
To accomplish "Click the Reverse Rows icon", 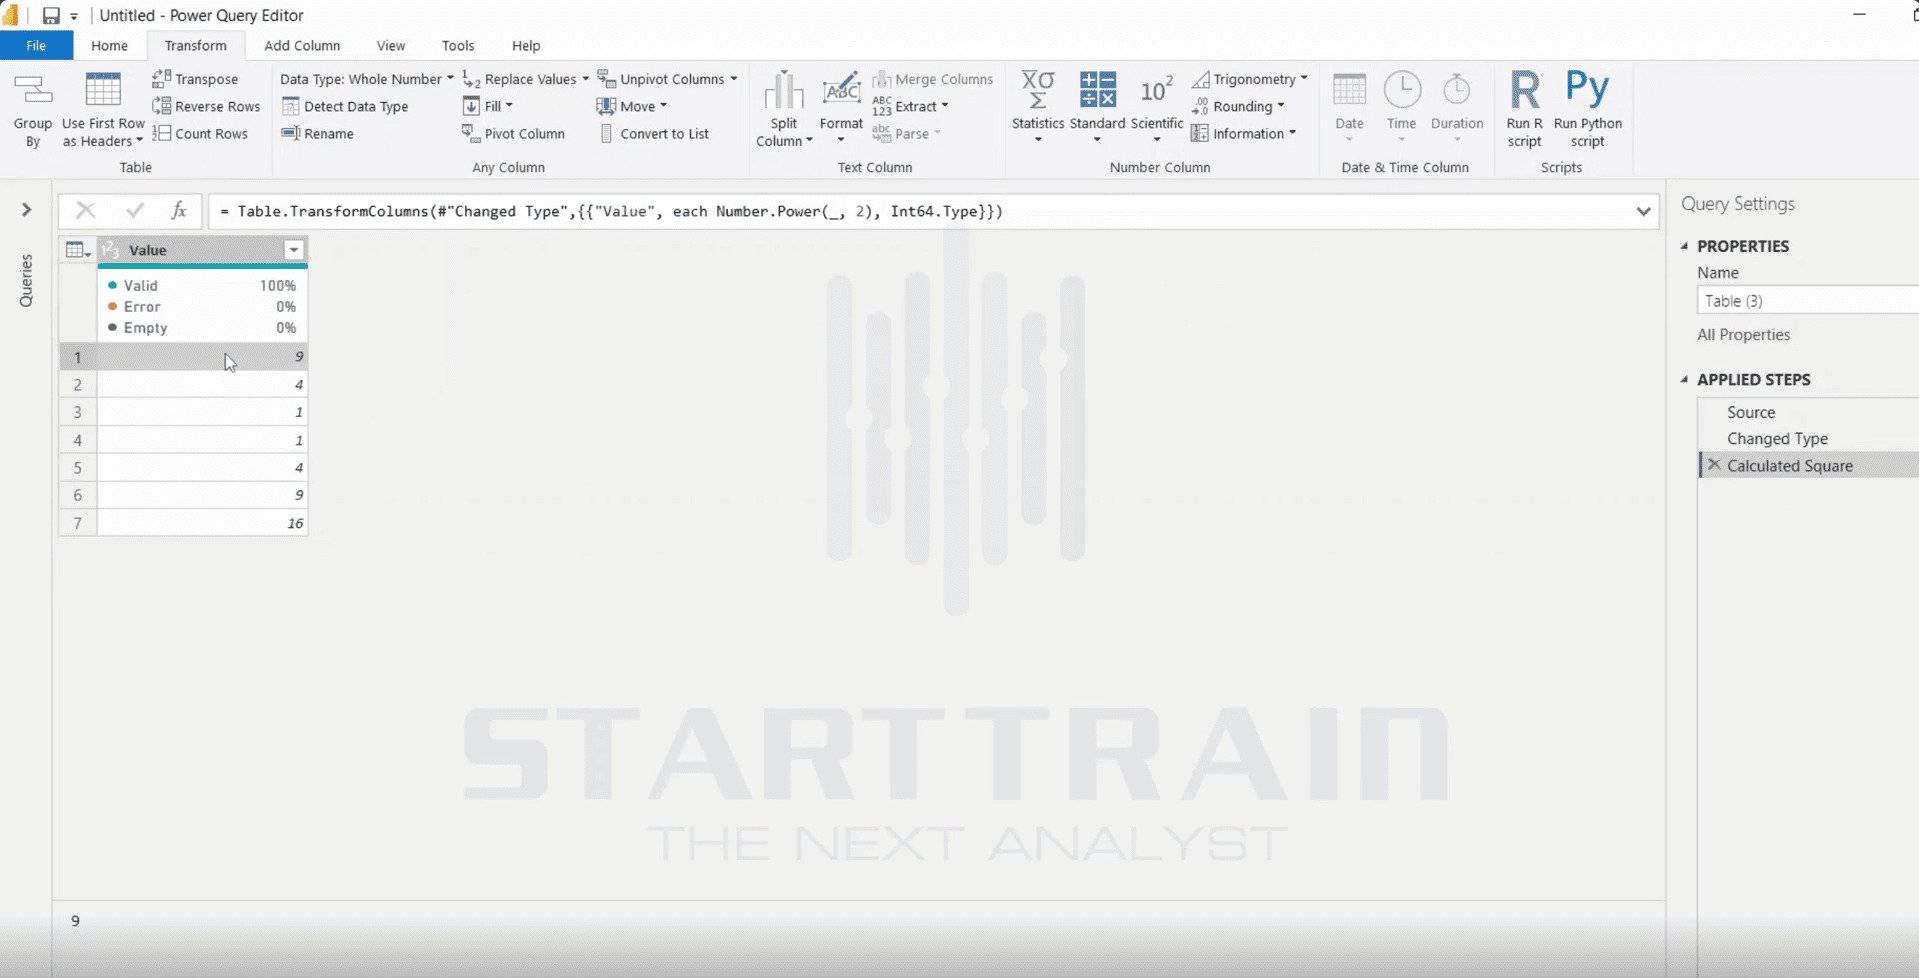I will click(161, 106).
